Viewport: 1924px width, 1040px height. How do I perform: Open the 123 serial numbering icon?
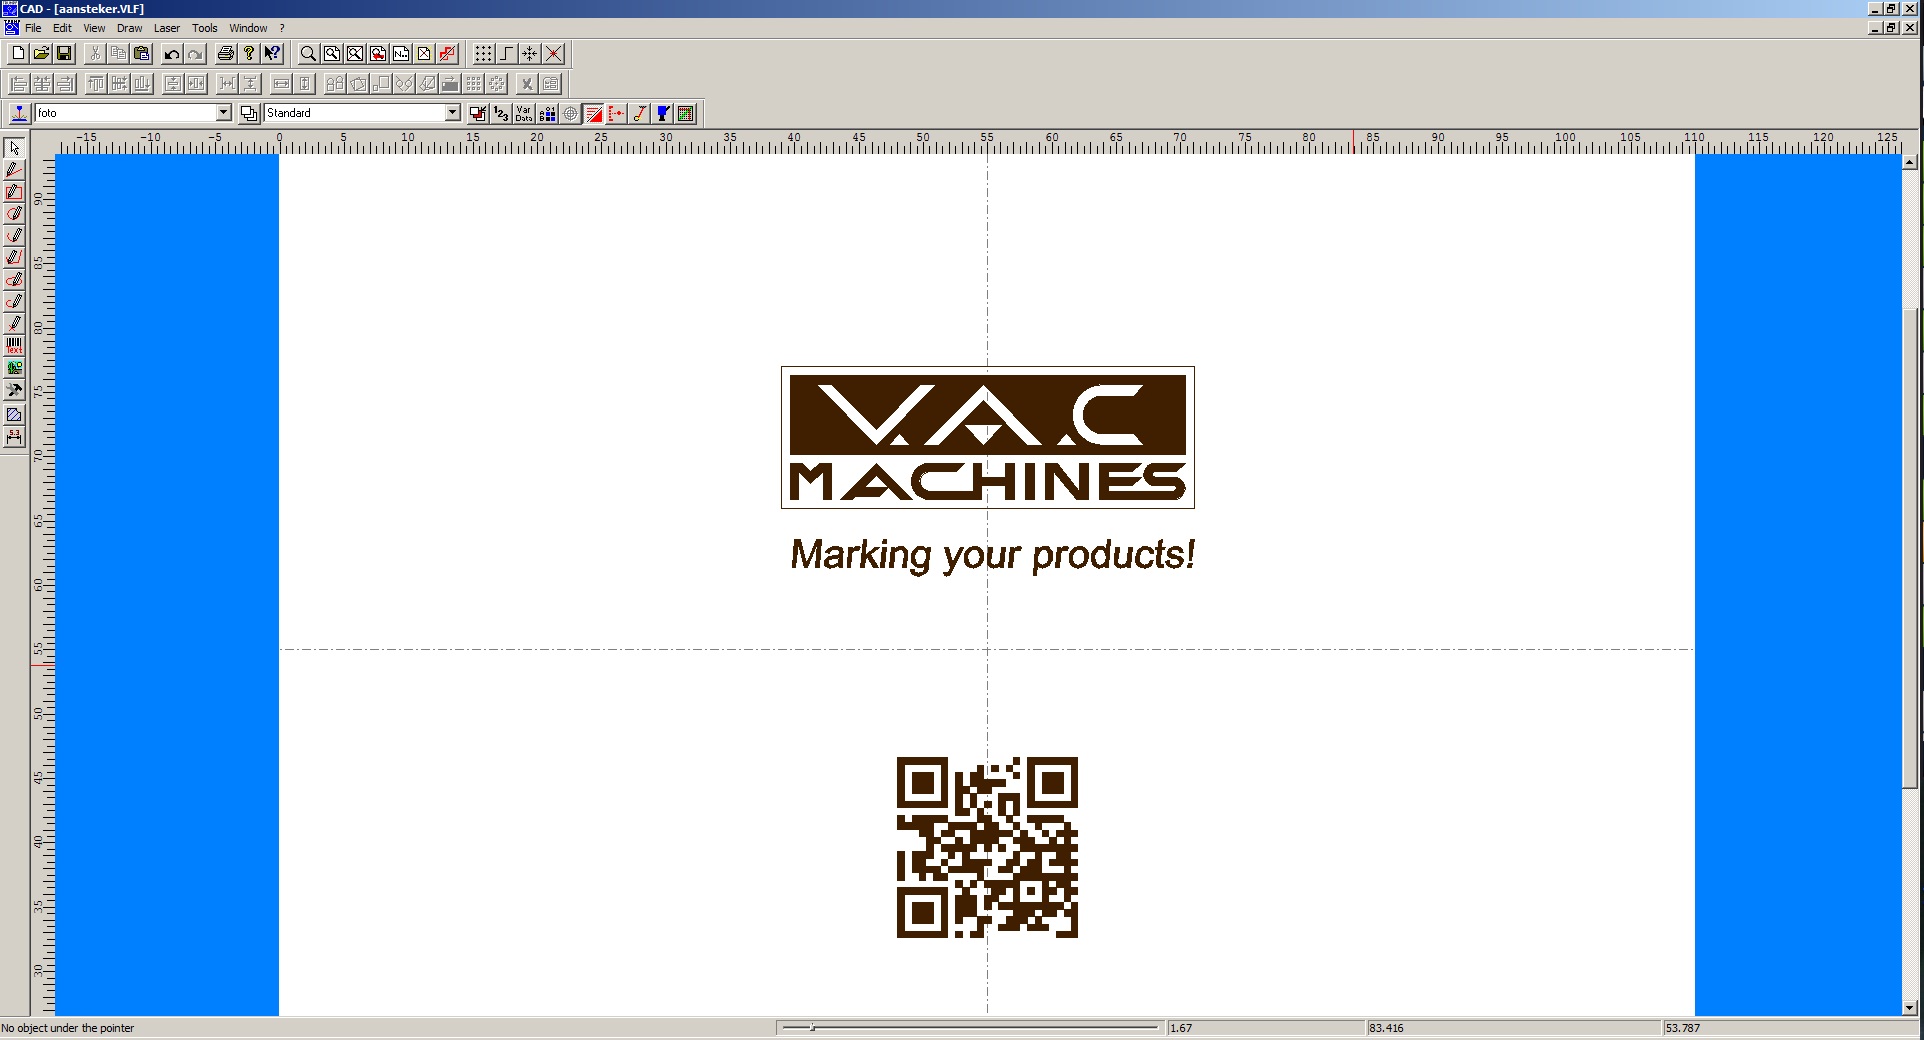point(501,113)
